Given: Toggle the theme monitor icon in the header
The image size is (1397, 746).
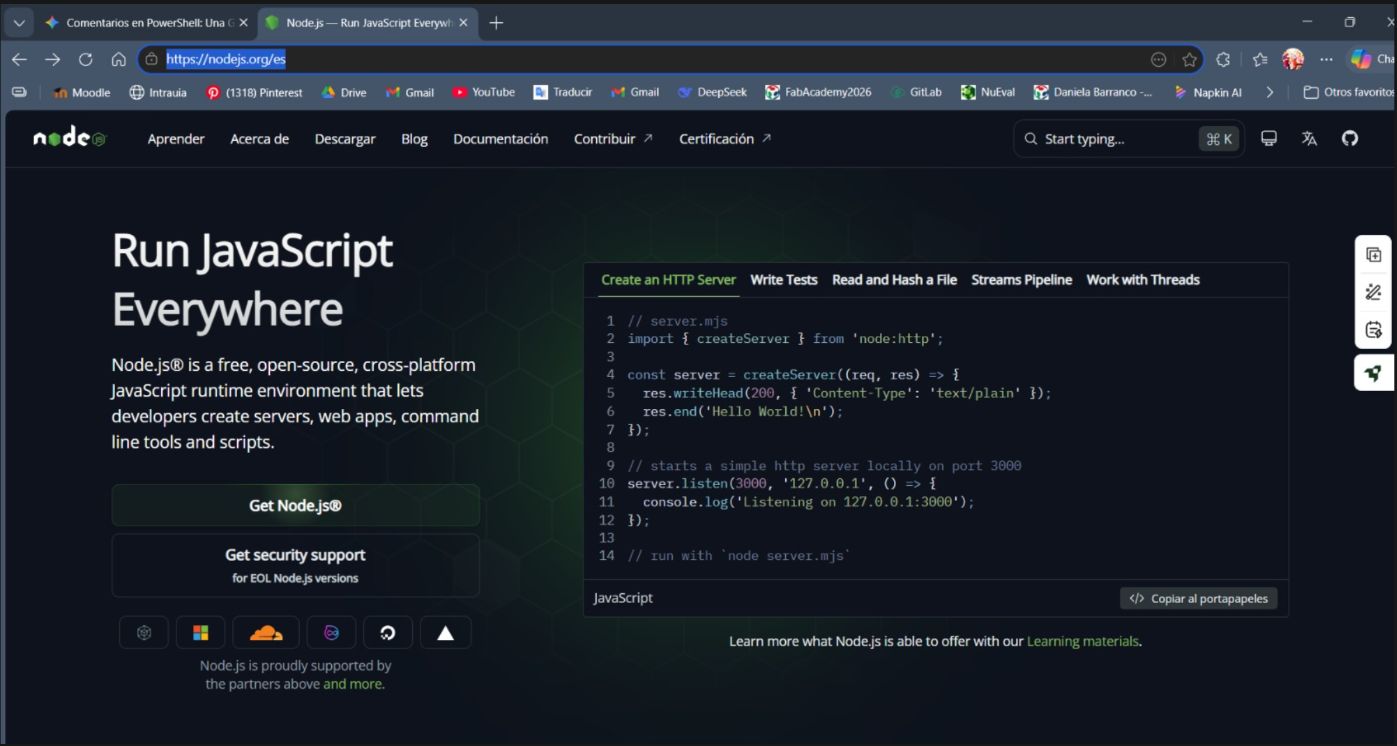Looking at the screenshot, I should (x=1269, y=139).
